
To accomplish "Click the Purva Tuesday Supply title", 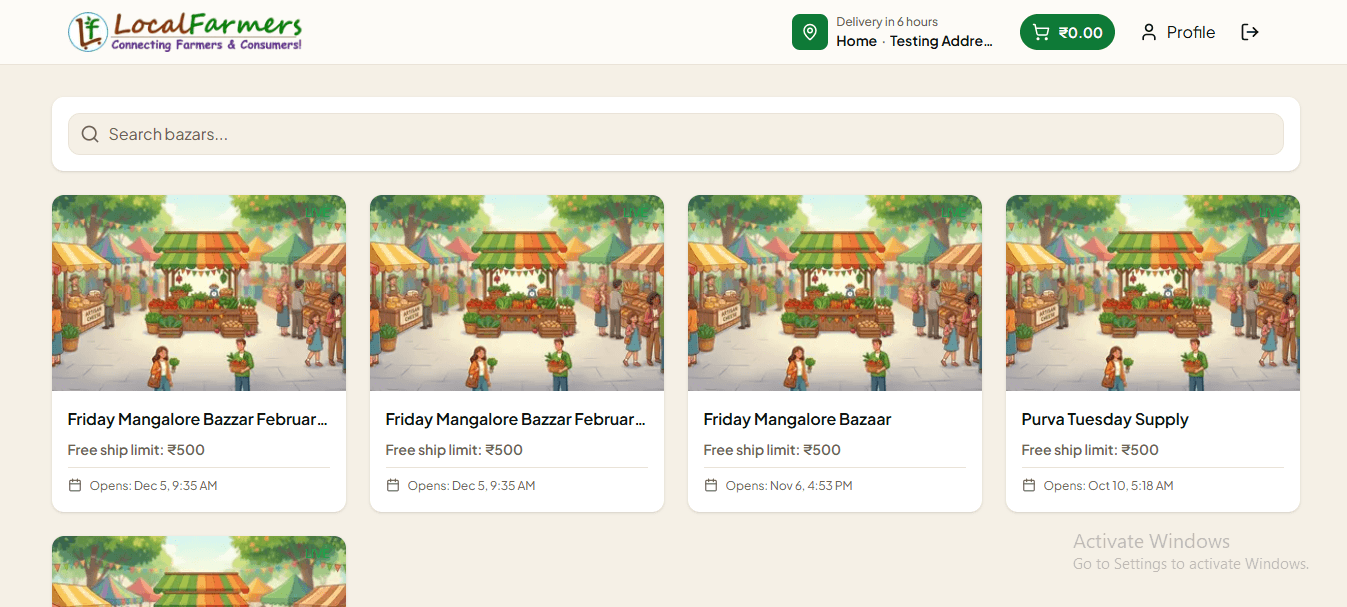I will pyautogui.click(x=1105, y=420).
